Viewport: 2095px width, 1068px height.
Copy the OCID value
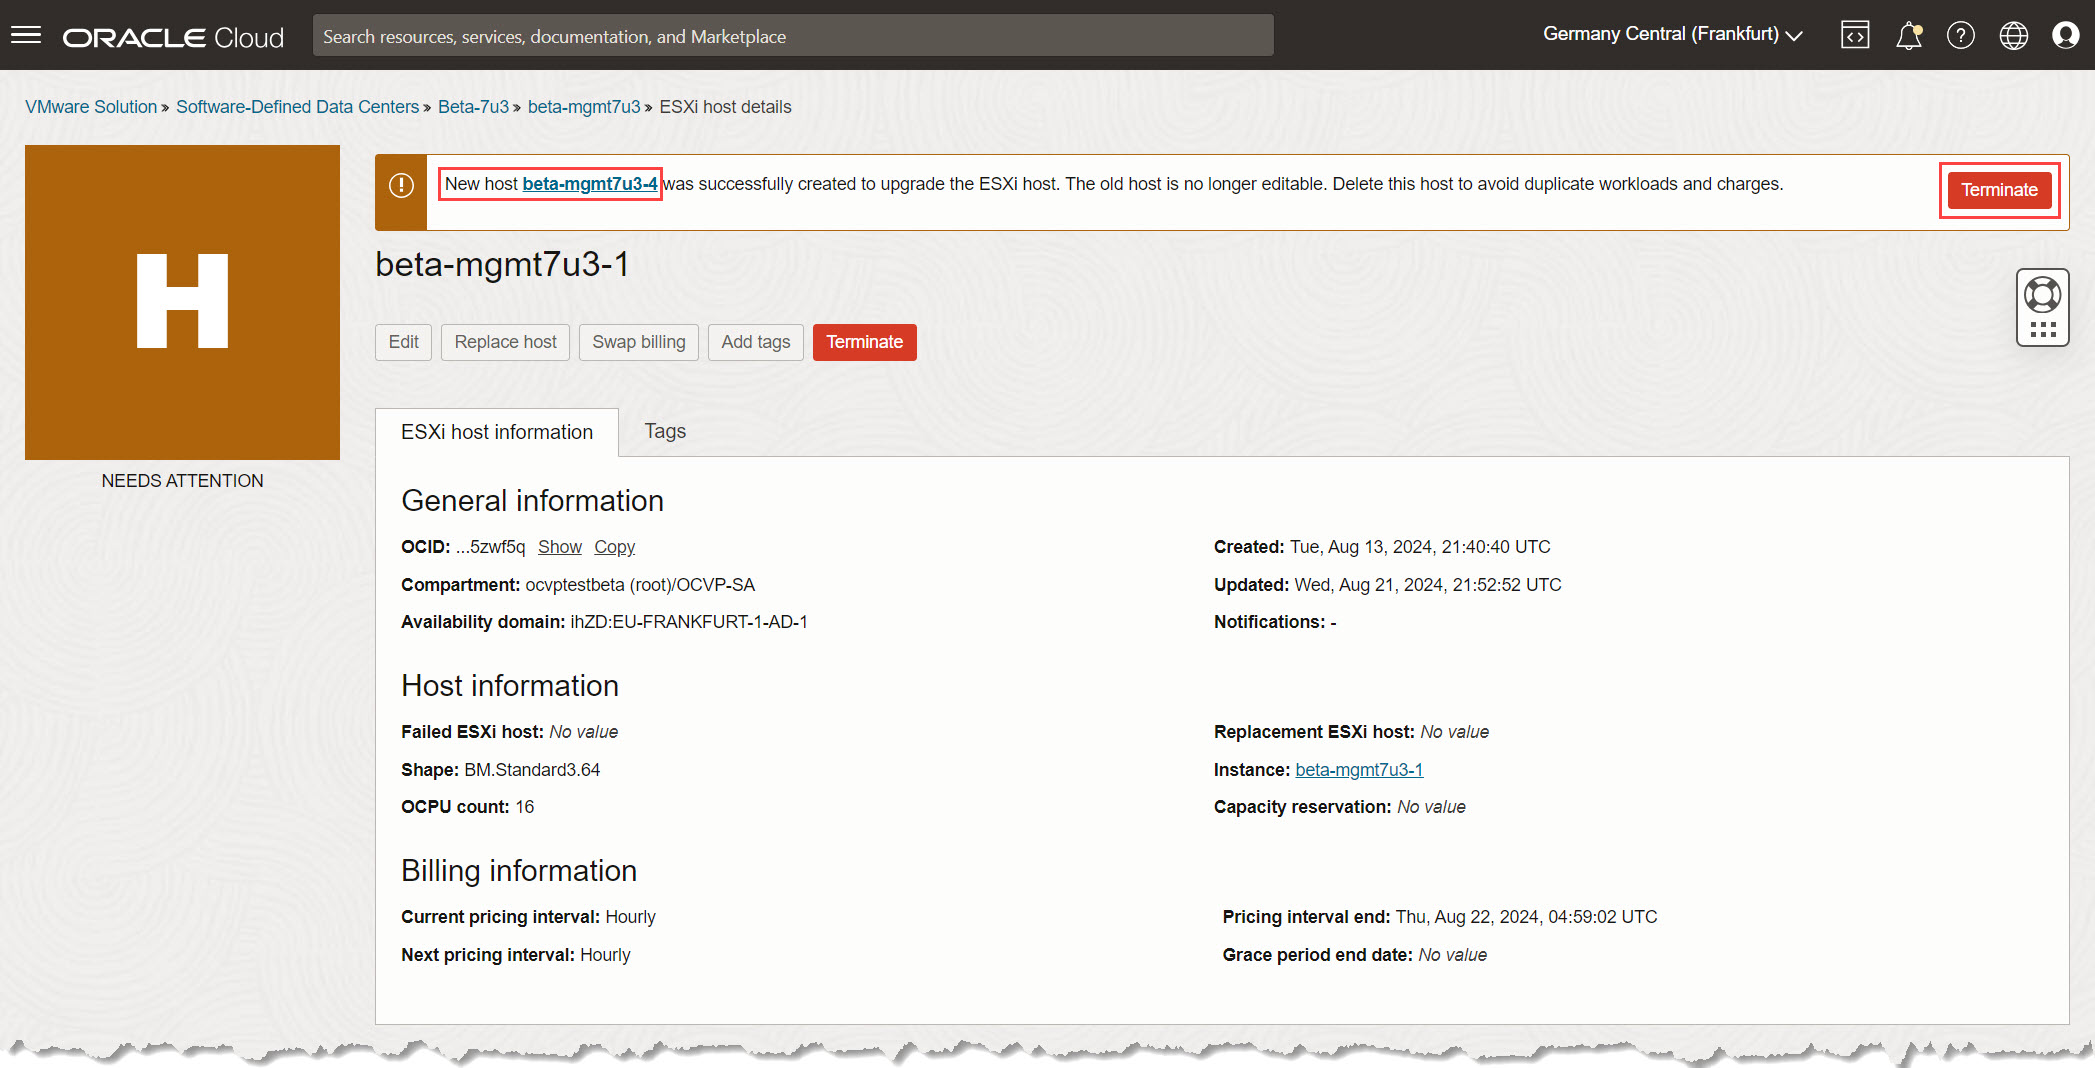click(614, 547)
